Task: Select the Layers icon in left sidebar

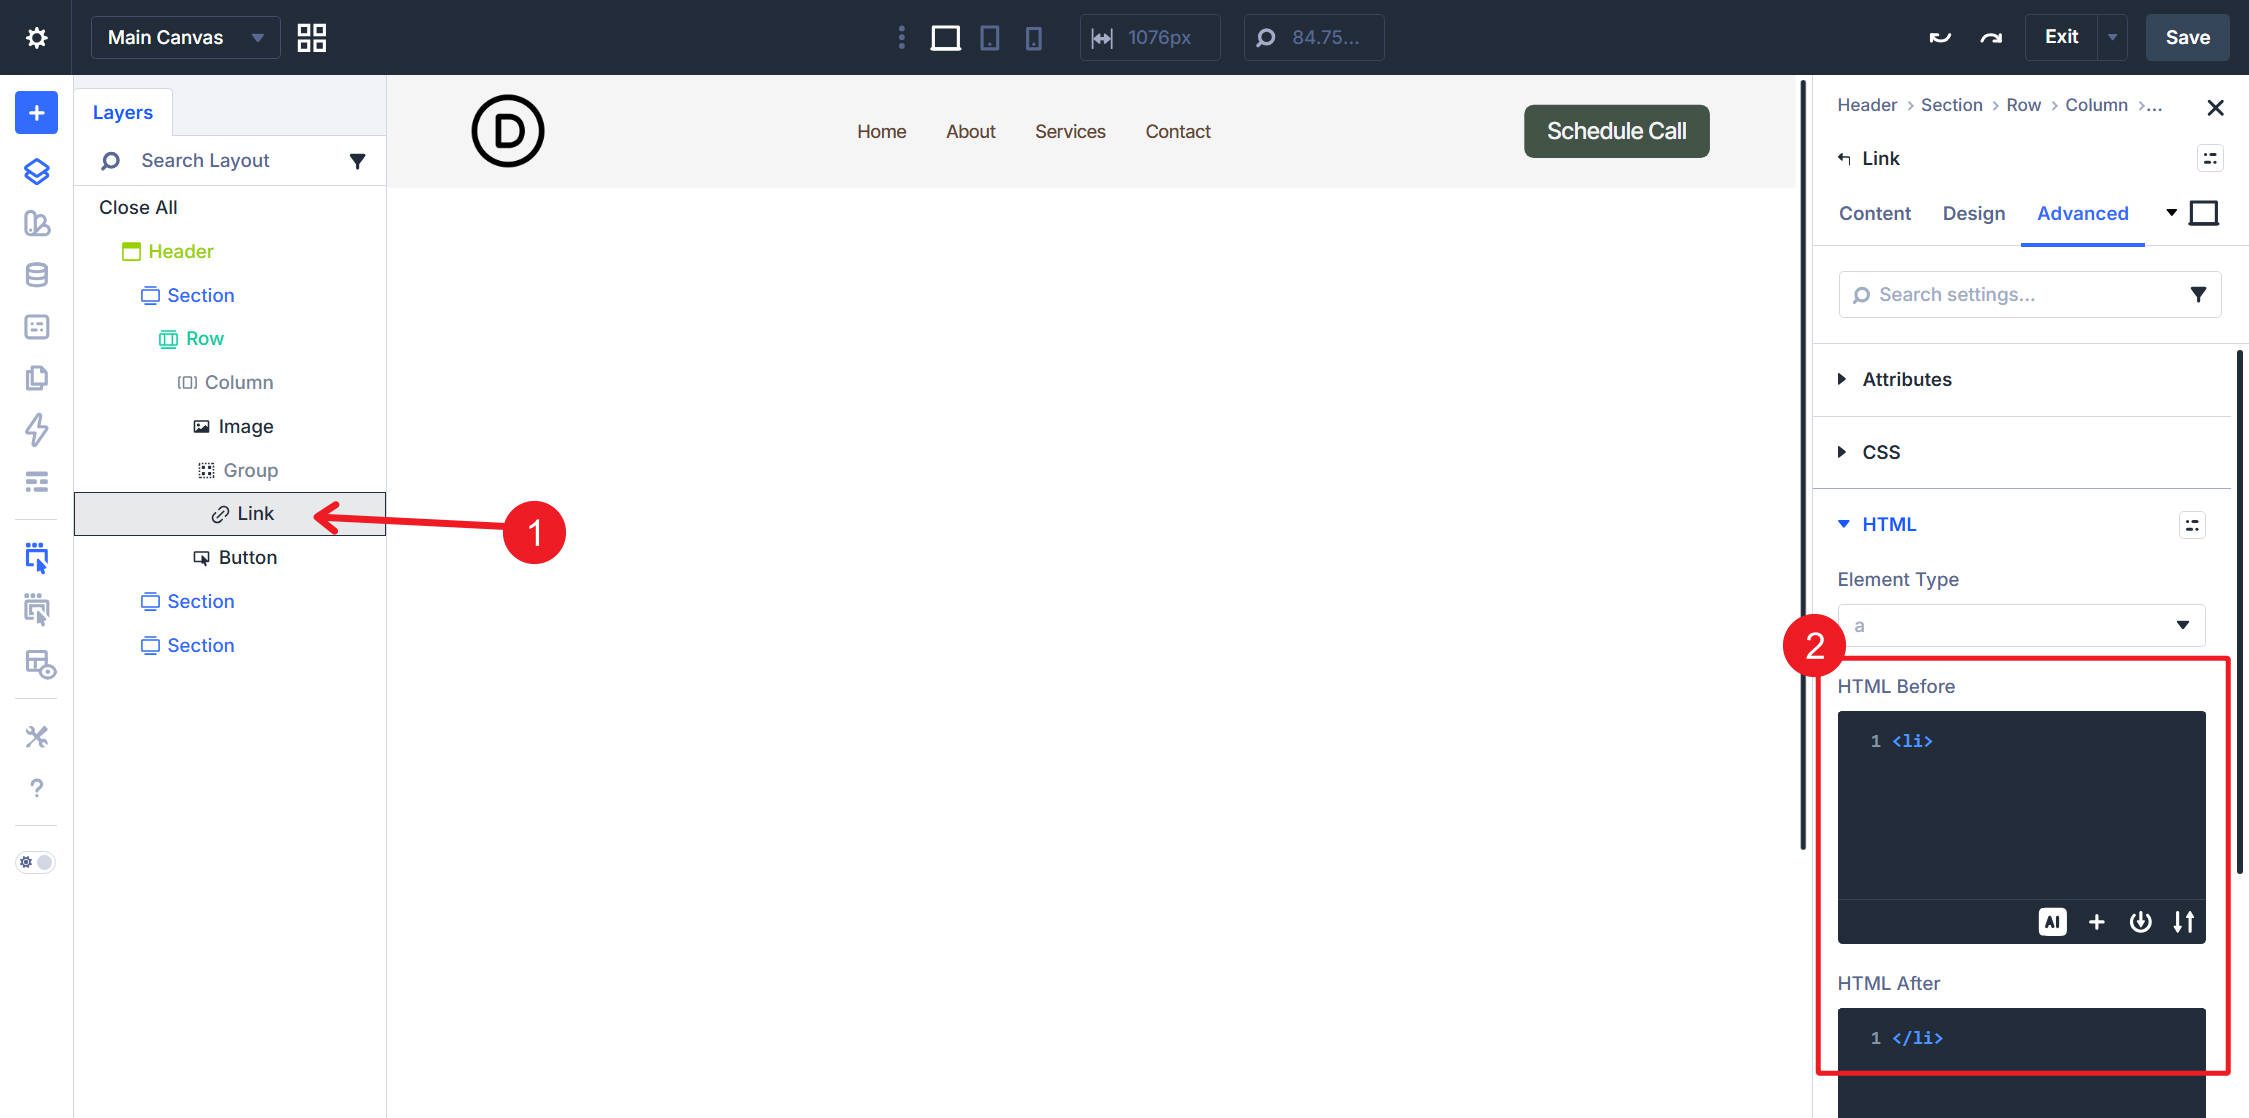Action: [x=36, y=171]
